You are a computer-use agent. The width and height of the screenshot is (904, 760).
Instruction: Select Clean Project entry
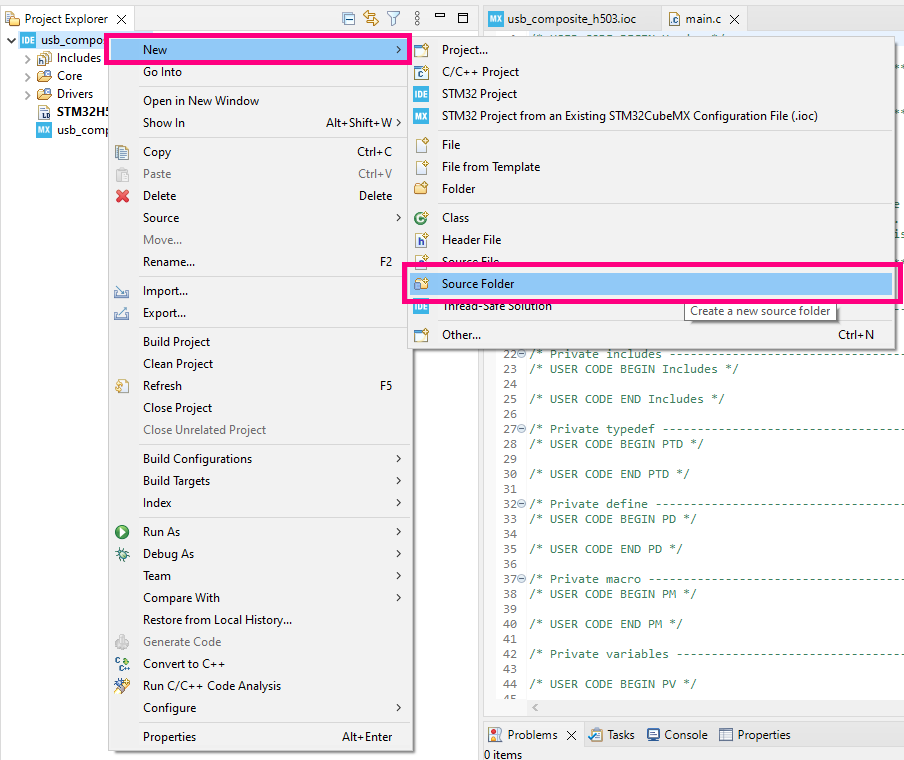point(178,364)
